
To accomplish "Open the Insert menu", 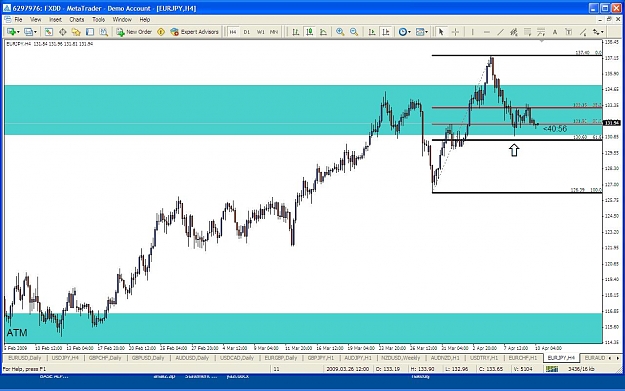I will (x=55, y=20).
